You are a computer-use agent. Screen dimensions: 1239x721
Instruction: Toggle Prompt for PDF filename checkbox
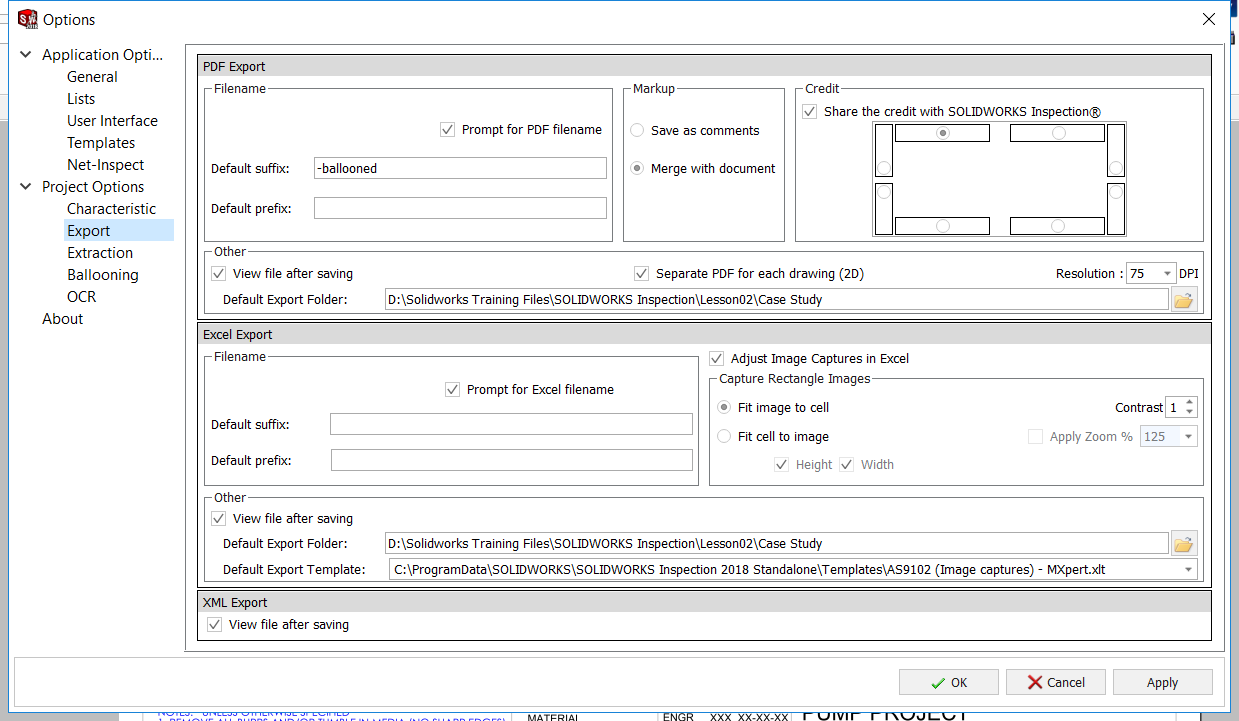[x=447, y=129]
